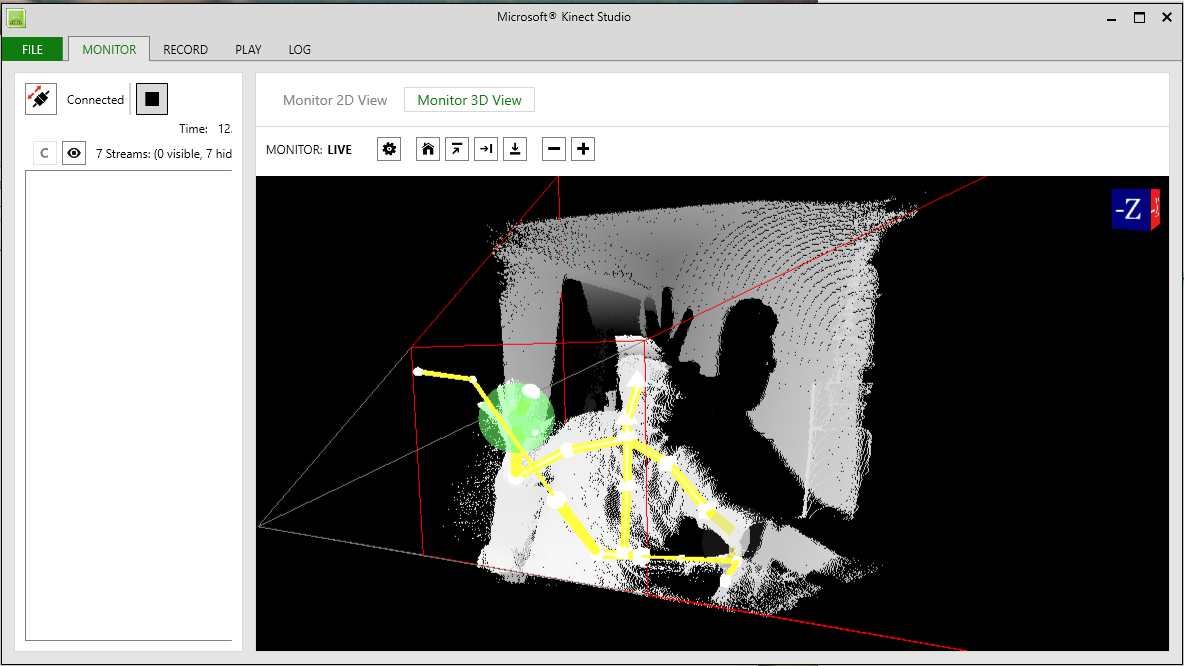Close the Kinect Studio window
This screenshot has height=666, width=1184.
click(1167, 17)
